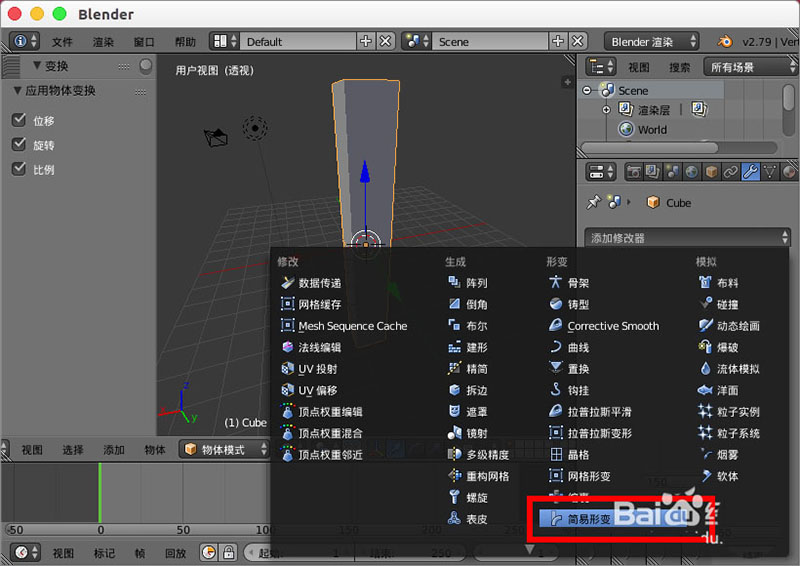This screenshot has height=566, width=800.
Task: Open the object properties cube tab
Action: point(711,172)
